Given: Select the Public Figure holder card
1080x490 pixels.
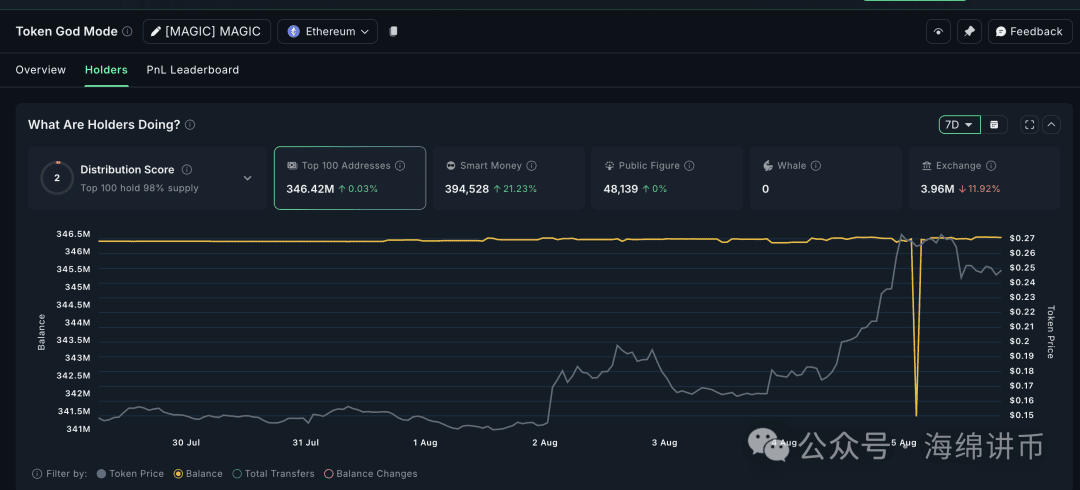Looking at the screenshot, I should pyautogui.click(x=667, y=178).
